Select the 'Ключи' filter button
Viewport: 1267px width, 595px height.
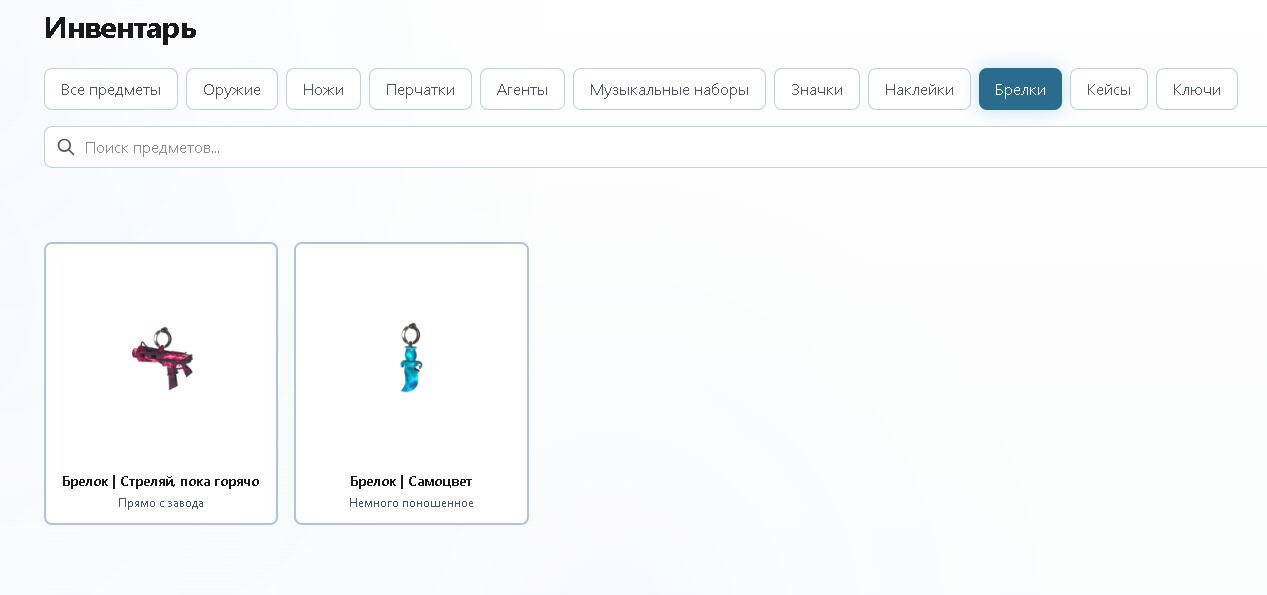tap(1197, 89)
